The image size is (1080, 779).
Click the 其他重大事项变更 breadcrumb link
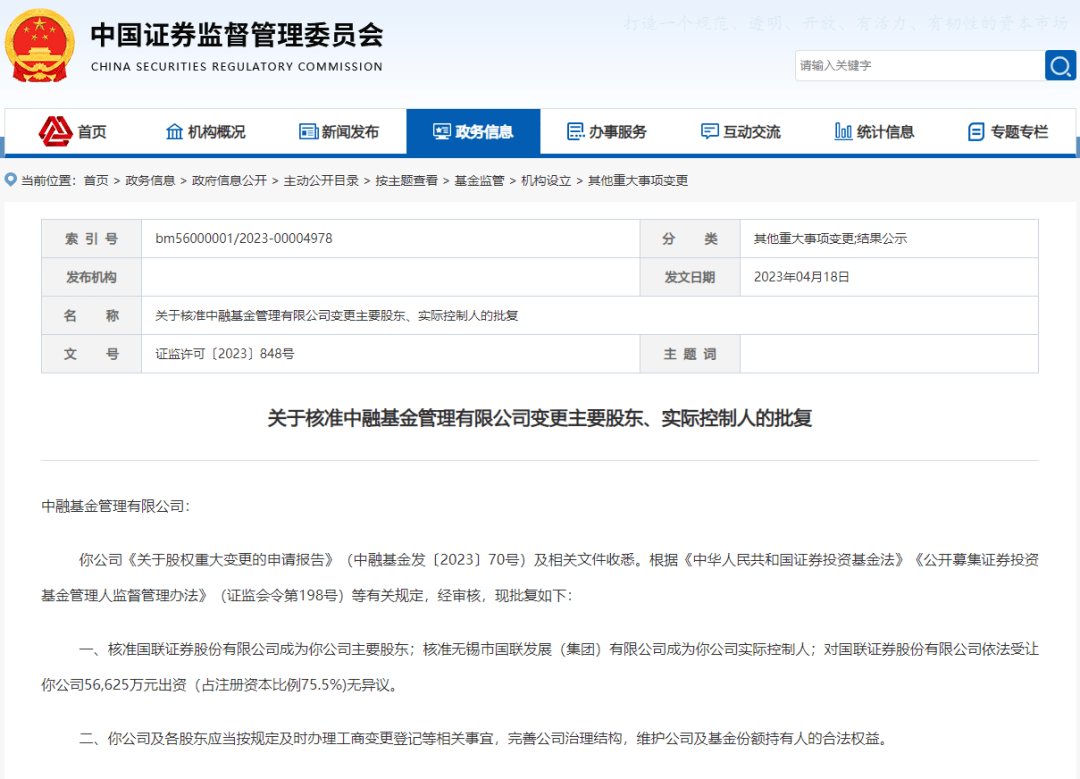pyautogui.click(x=638, y=181)
